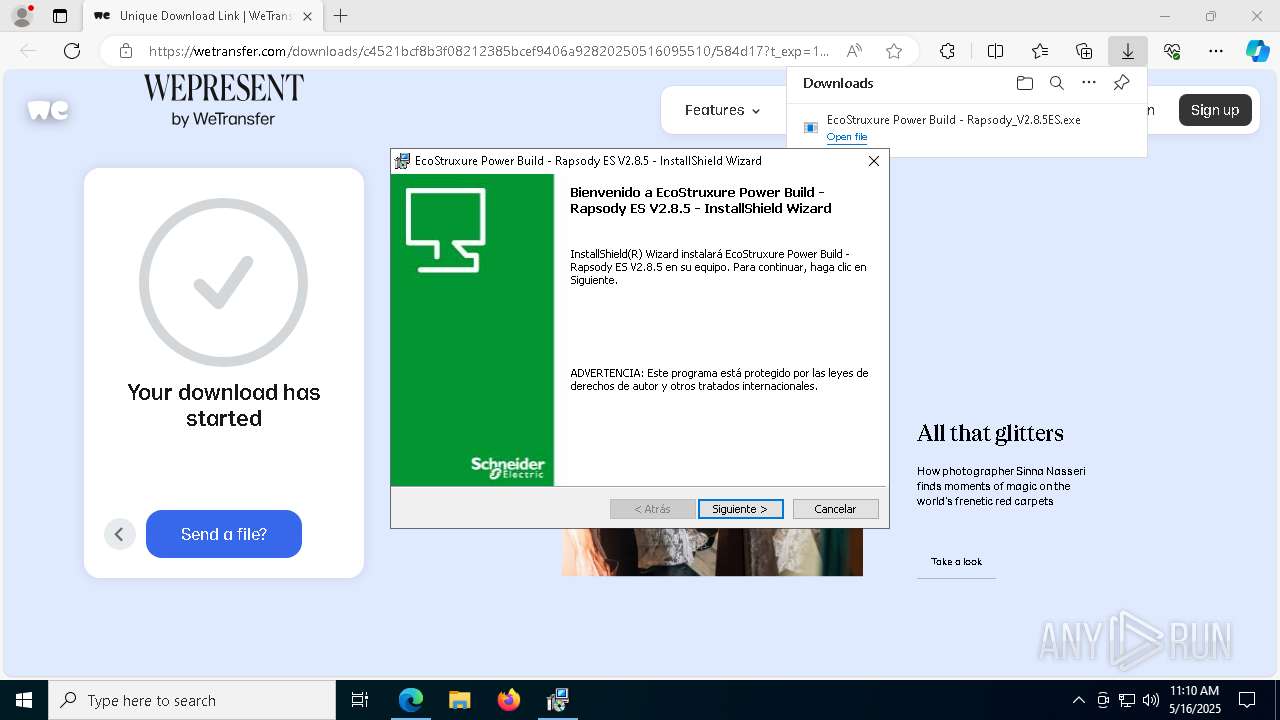Open the clock and date flyout
This screenshot has height=720, width=1280.
(x=1195, y=700)
